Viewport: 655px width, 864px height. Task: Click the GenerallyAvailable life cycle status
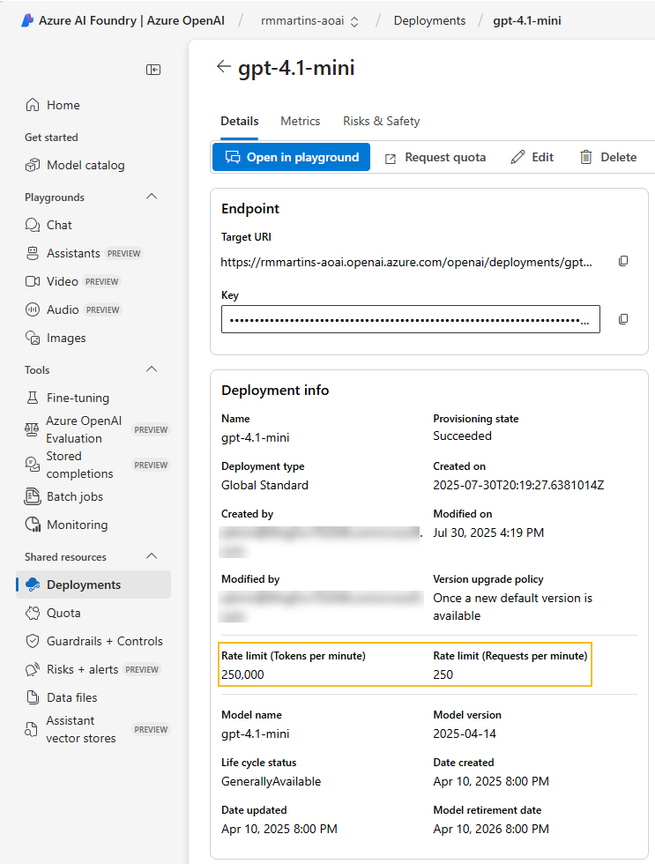tap(271, 781)
